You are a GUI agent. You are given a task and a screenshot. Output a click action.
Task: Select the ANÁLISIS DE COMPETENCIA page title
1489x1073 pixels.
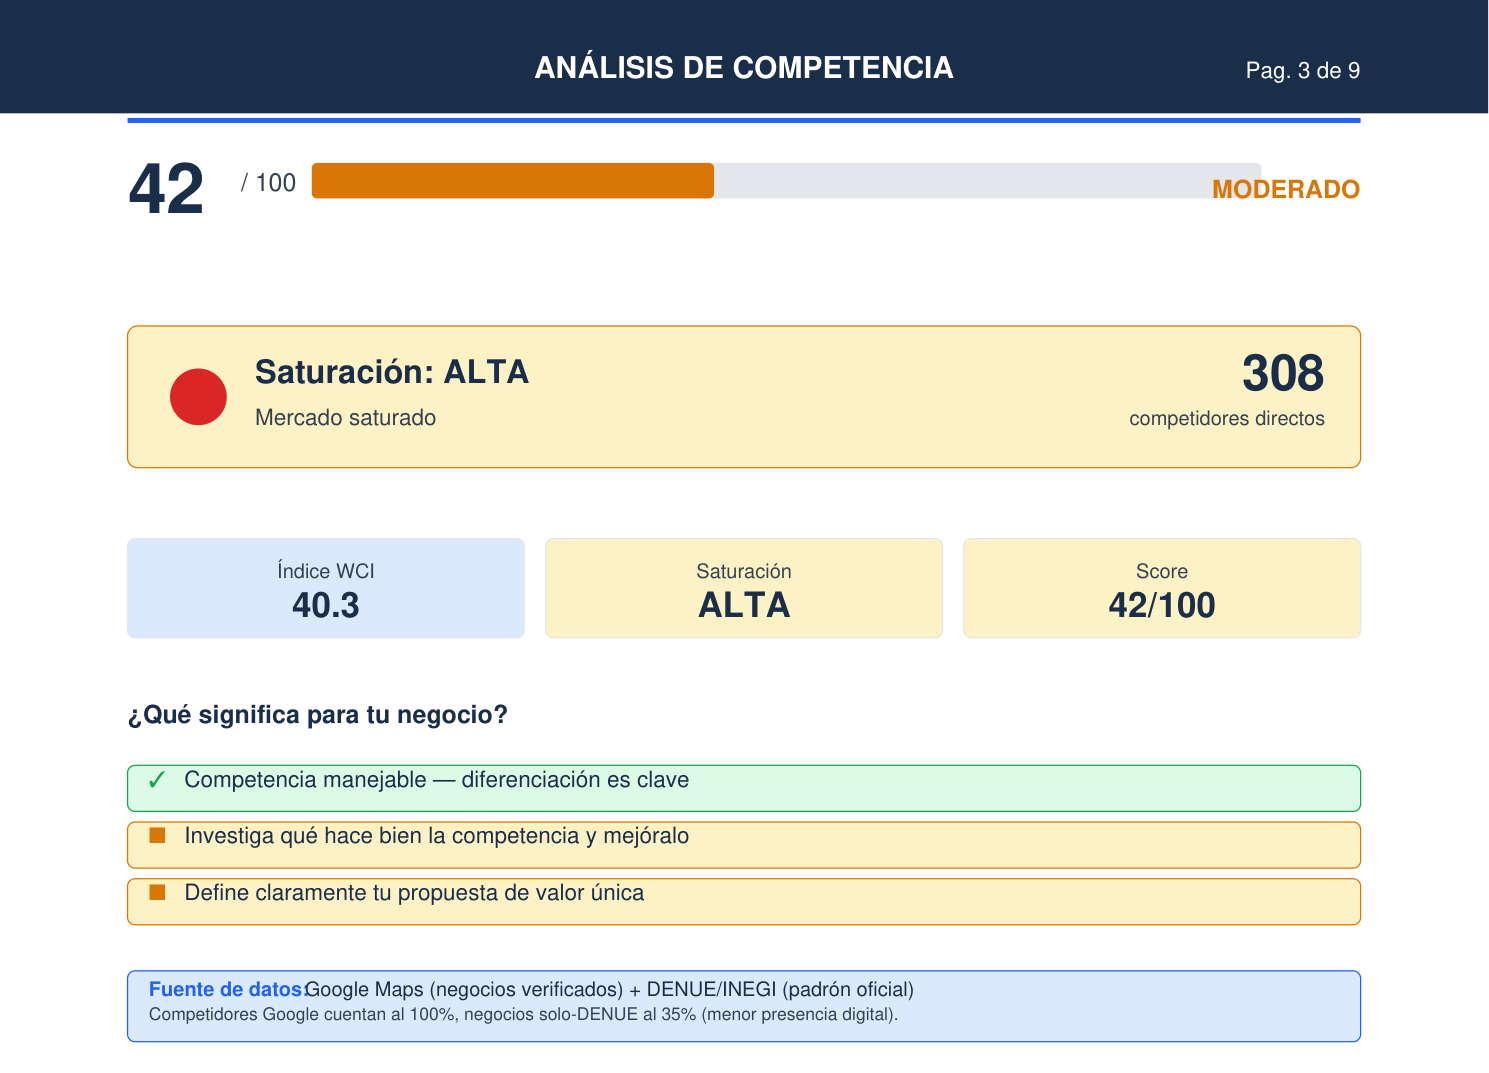click(x=744, y=68)
